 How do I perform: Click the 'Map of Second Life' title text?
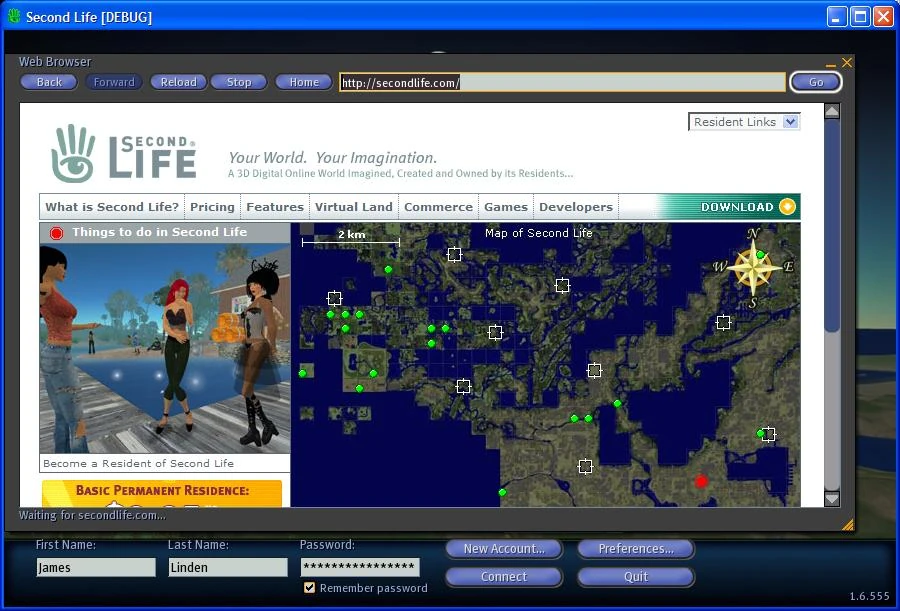pyautogui.click(x=538, y=233)
